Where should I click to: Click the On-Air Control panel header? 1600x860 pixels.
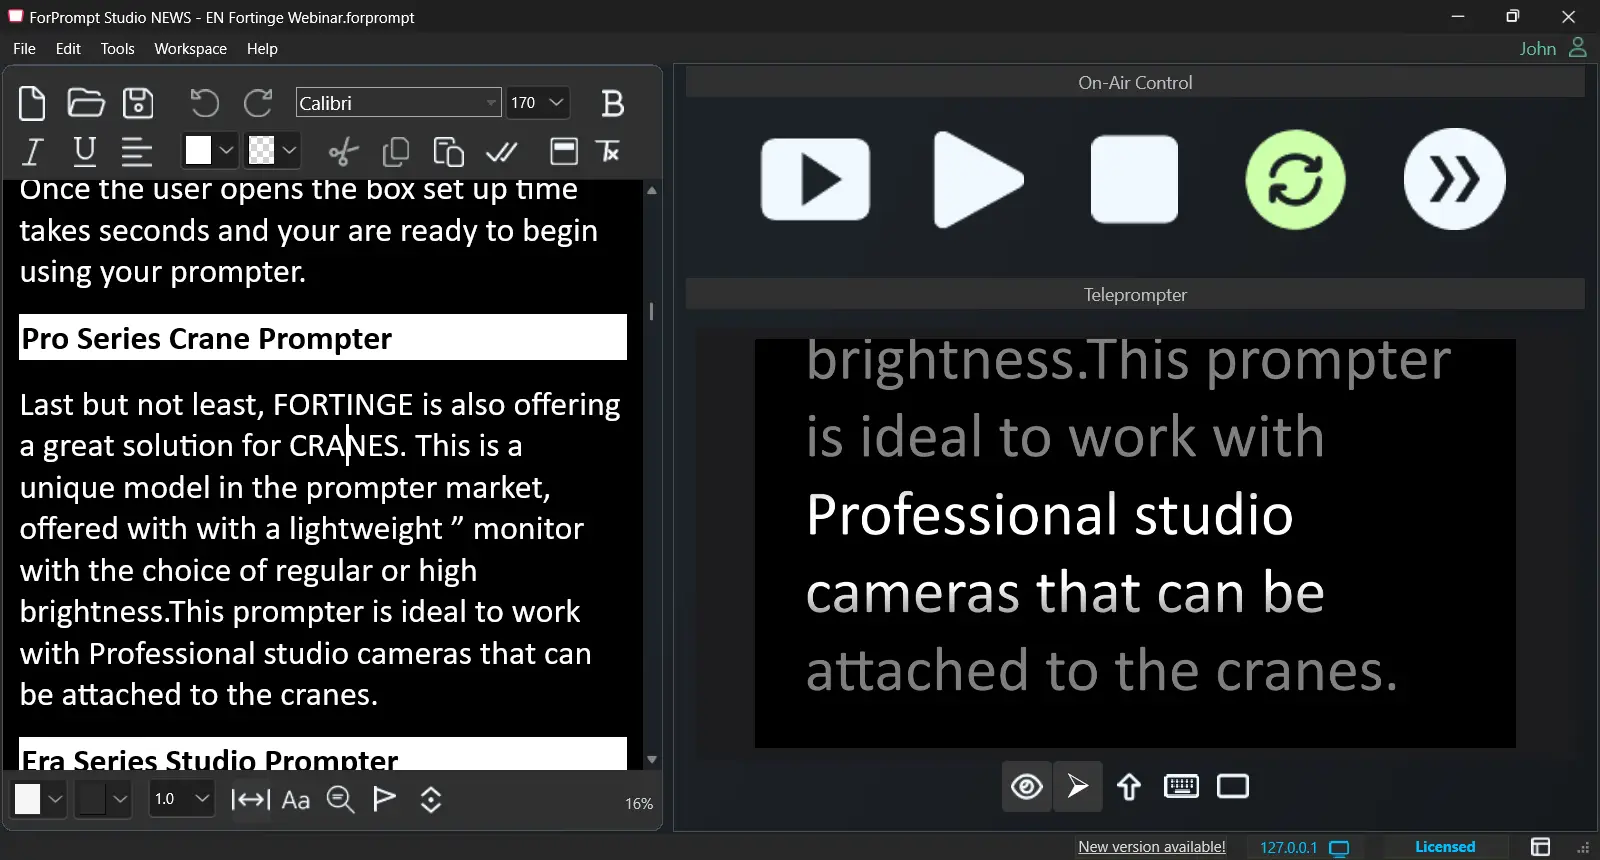point(1135,83)
